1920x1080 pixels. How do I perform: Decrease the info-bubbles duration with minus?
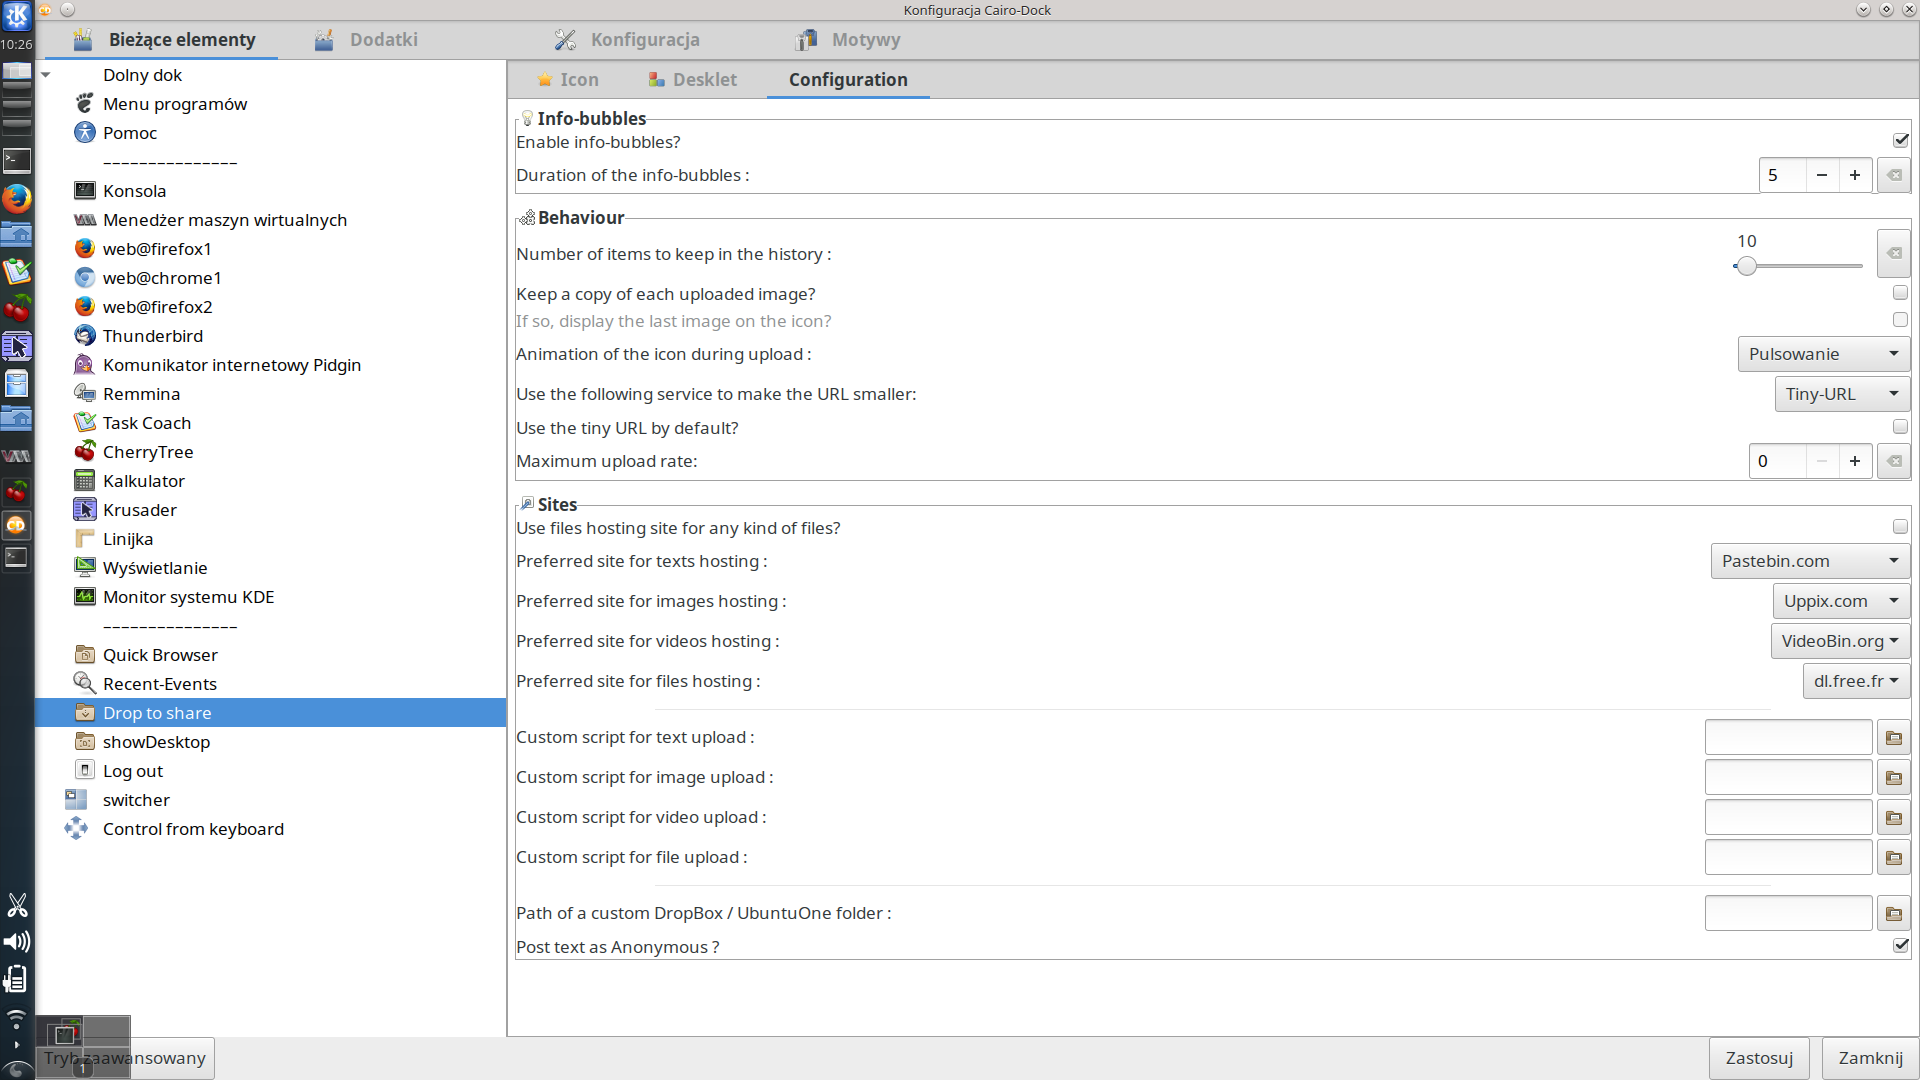pyautogui.click(x=1822, y=175)
